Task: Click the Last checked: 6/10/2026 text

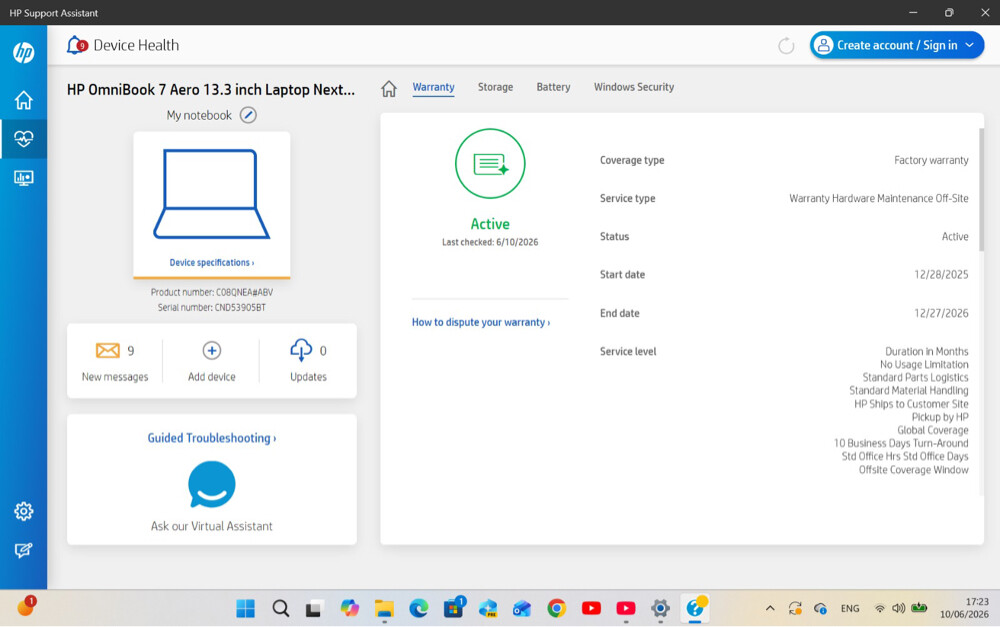Action: click(x=490, y=242)
